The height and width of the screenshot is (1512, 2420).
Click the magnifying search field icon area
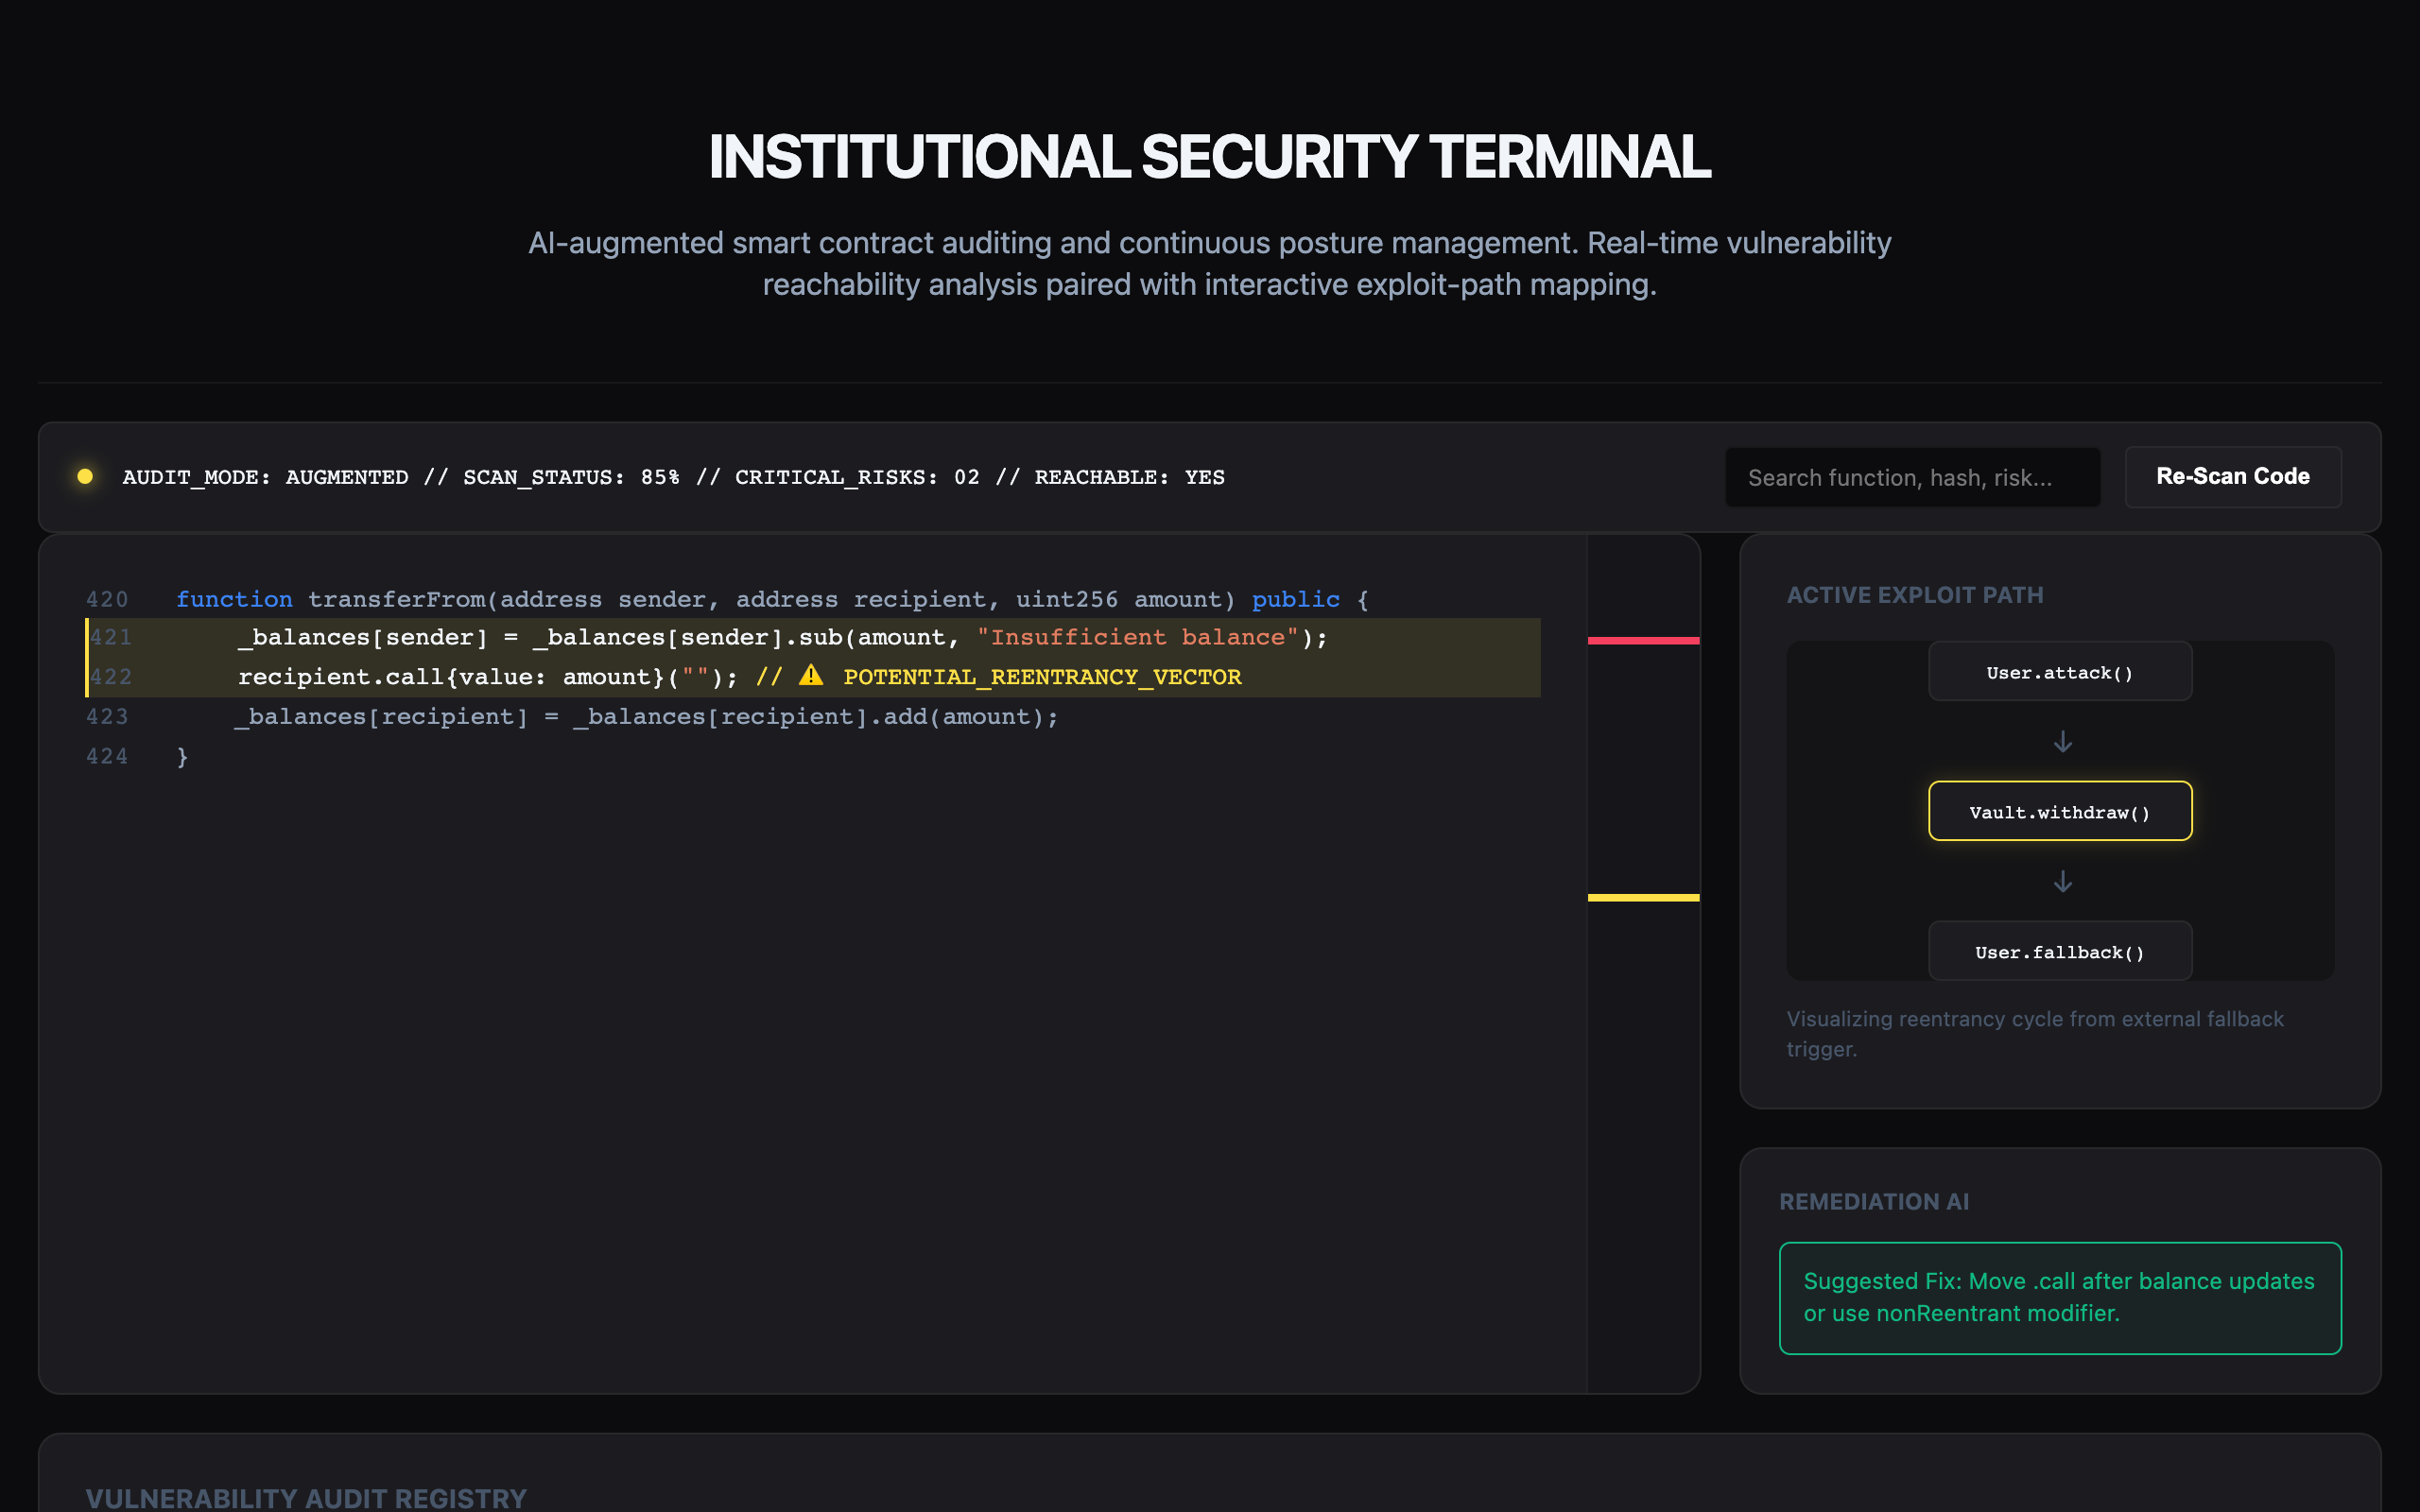(1762, 477)
